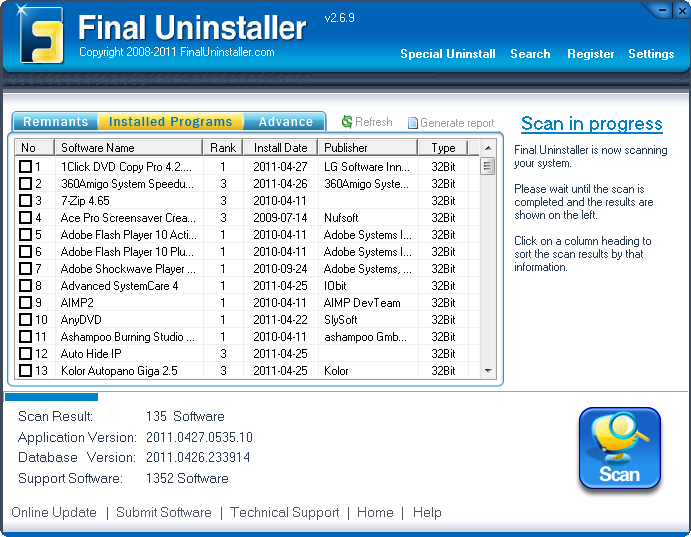Viewport: 691px width, 537px height.
Task: Click the 1352 Software support value
Action: (187, 478)
